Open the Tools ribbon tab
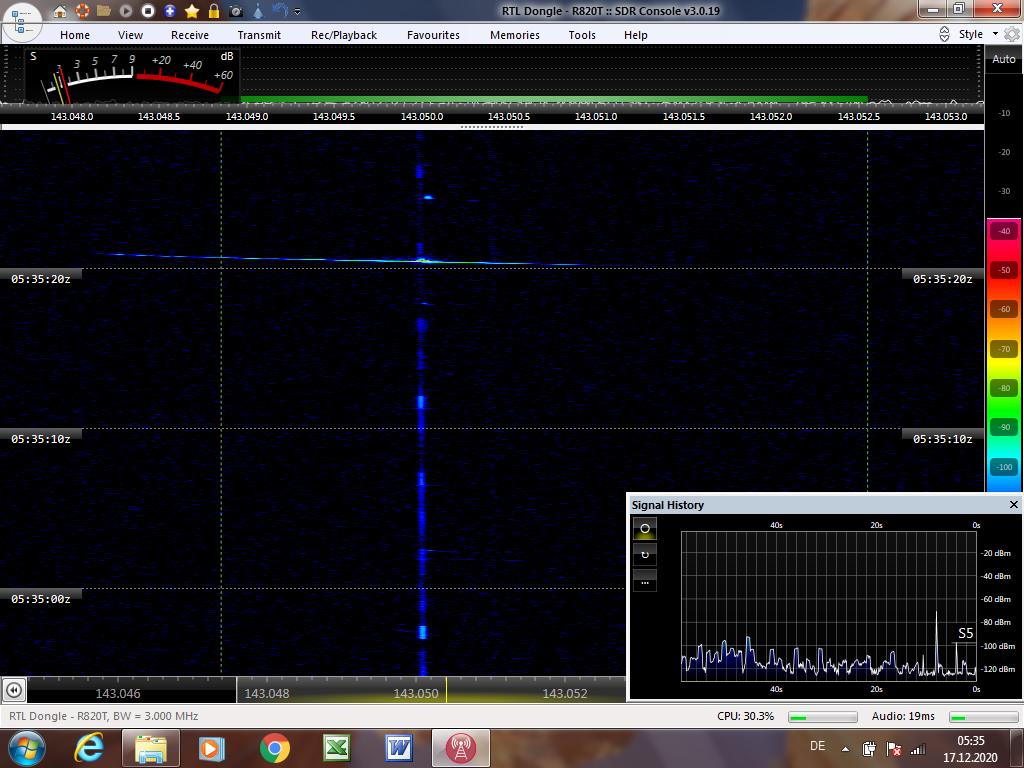1024x768 pixels. [582, 35]
